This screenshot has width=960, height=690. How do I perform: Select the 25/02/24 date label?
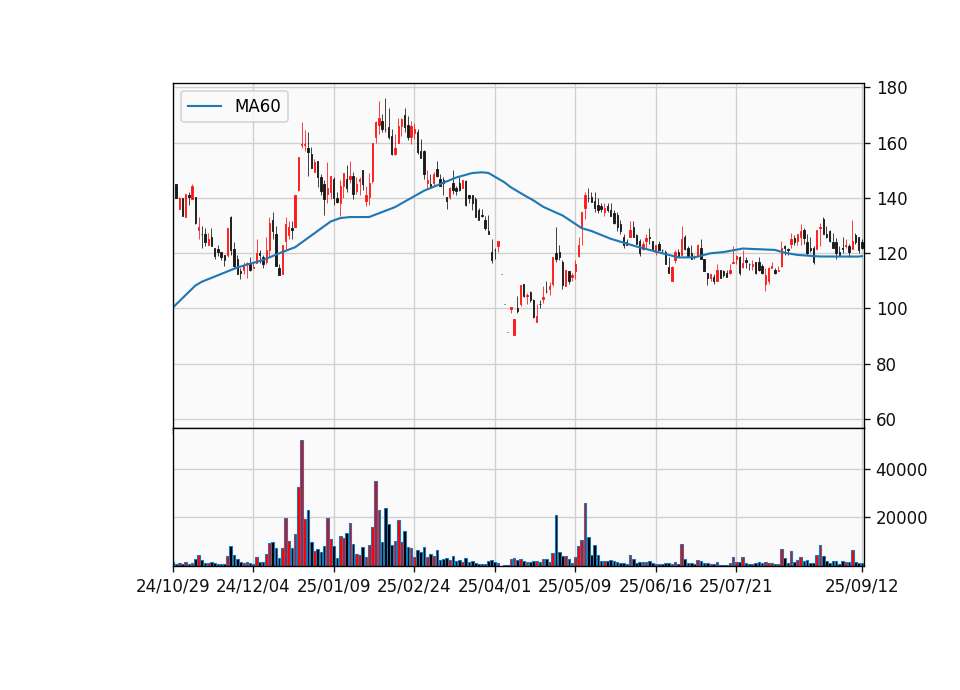click(x=413, y=586)
